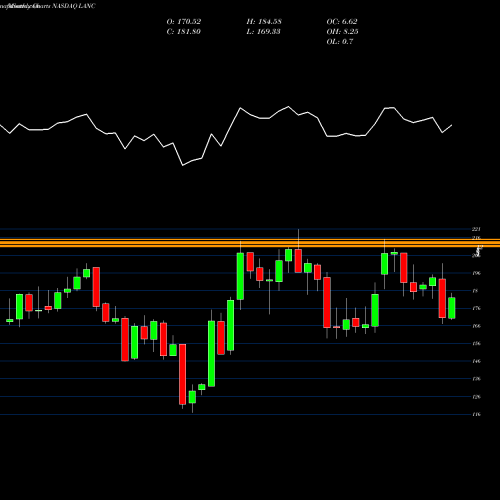Click the '136' price axis label
500x500 pixels.
(x=477, y=379)
